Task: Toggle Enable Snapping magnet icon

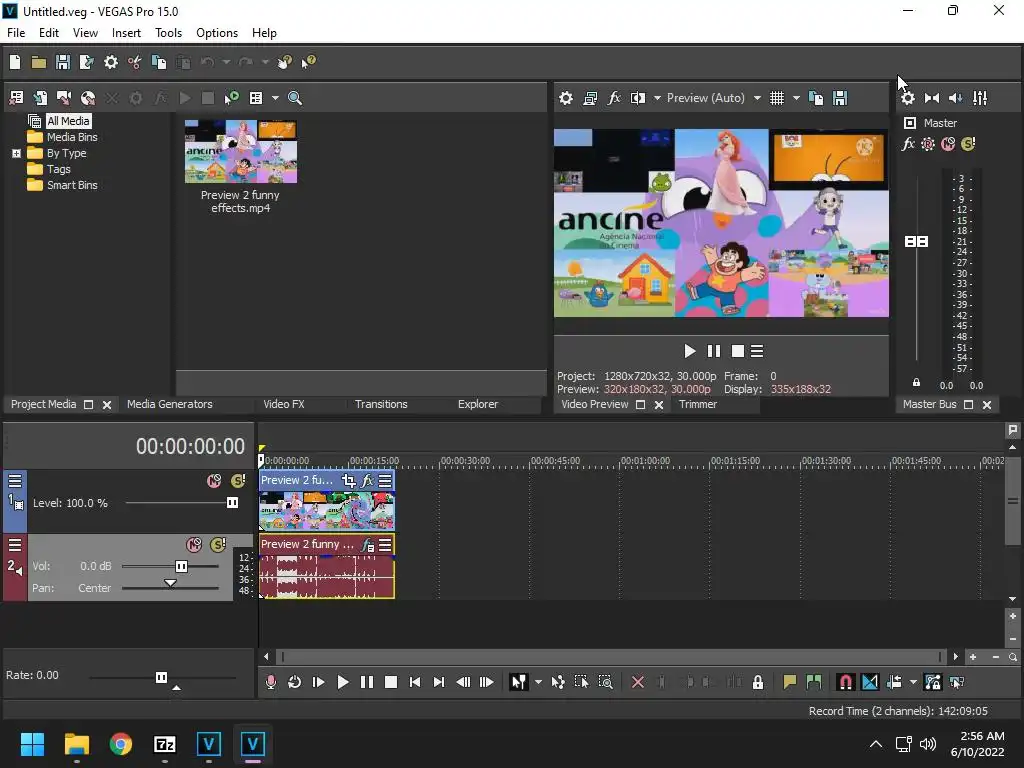Action: coord(845,682)
